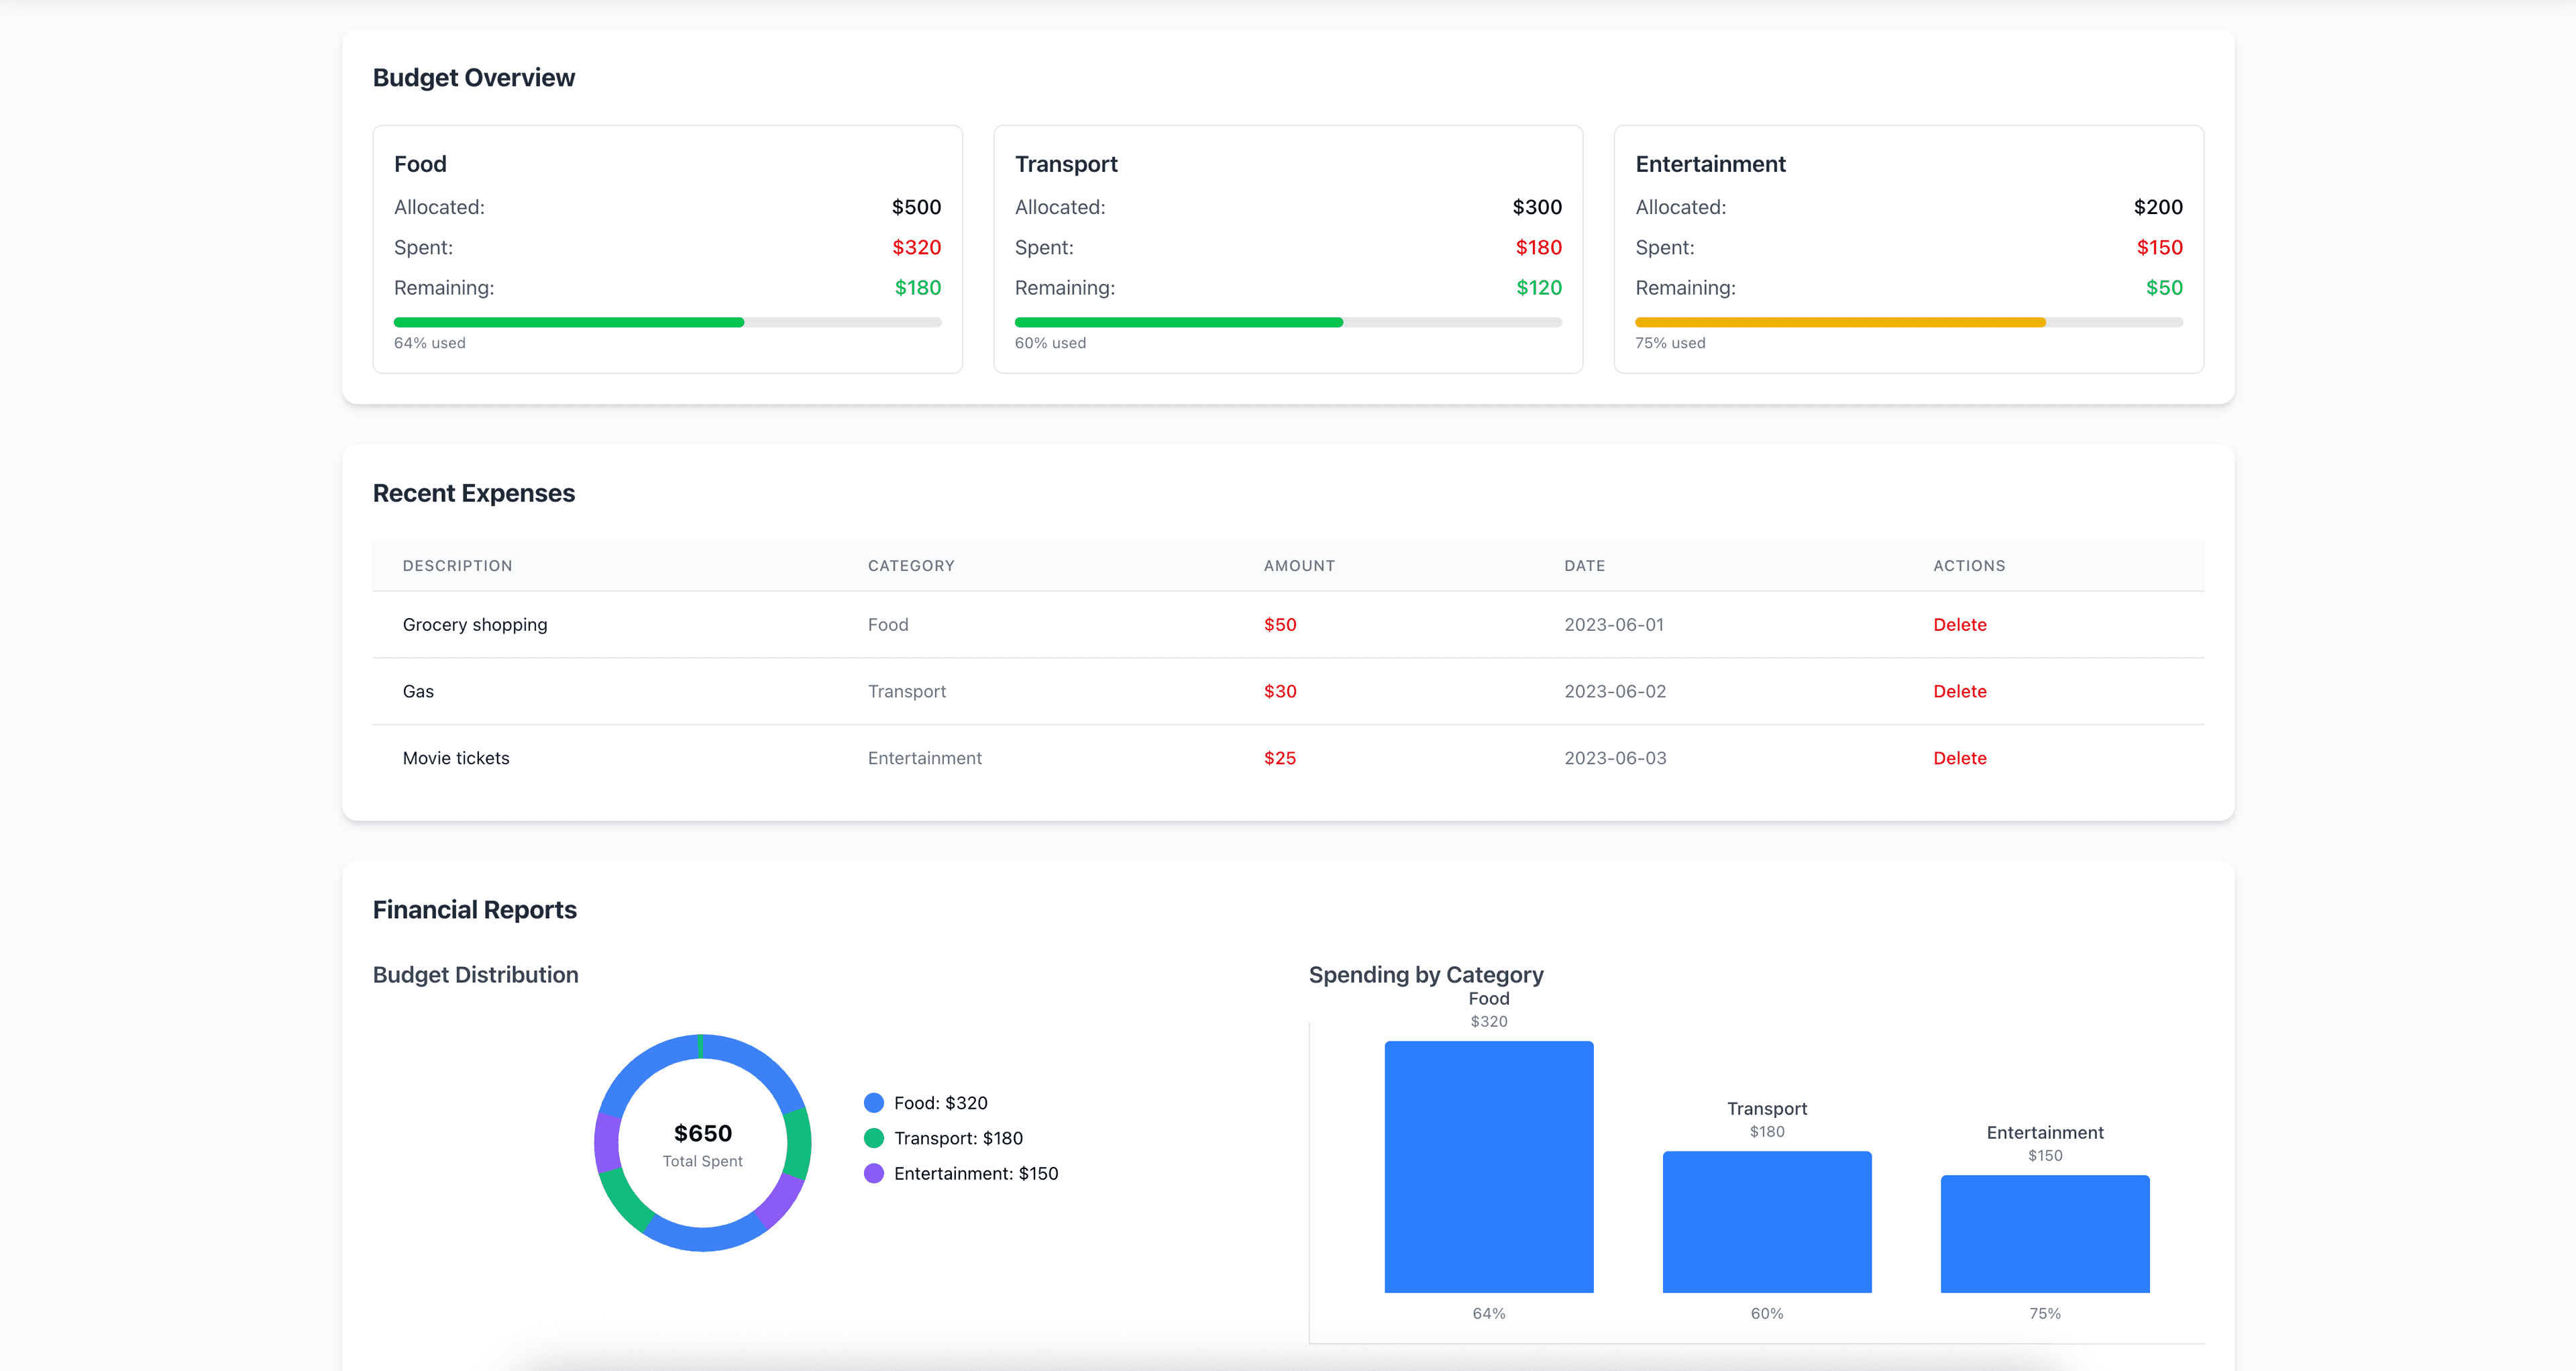Click the Entertainment bar in chart

coord(2044,1233)
